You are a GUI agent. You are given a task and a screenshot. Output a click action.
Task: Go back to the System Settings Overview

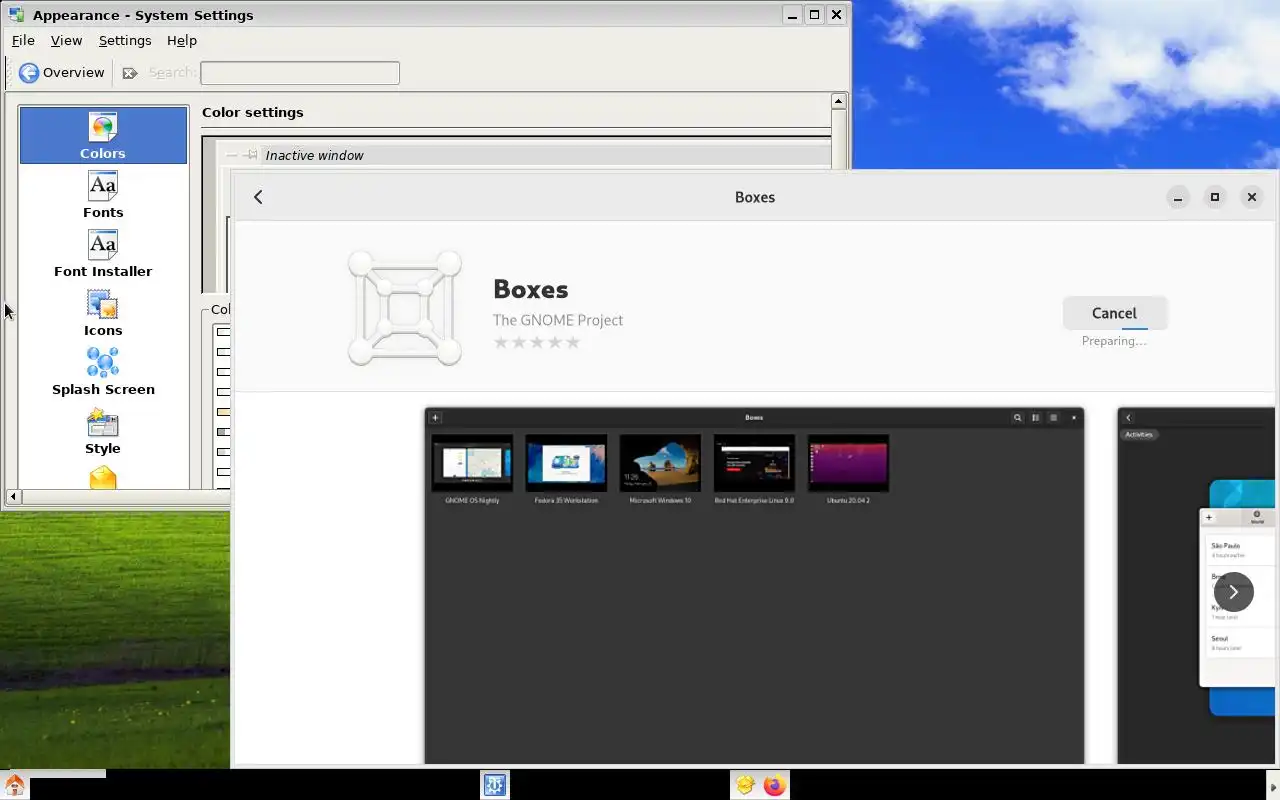(61, 72)
